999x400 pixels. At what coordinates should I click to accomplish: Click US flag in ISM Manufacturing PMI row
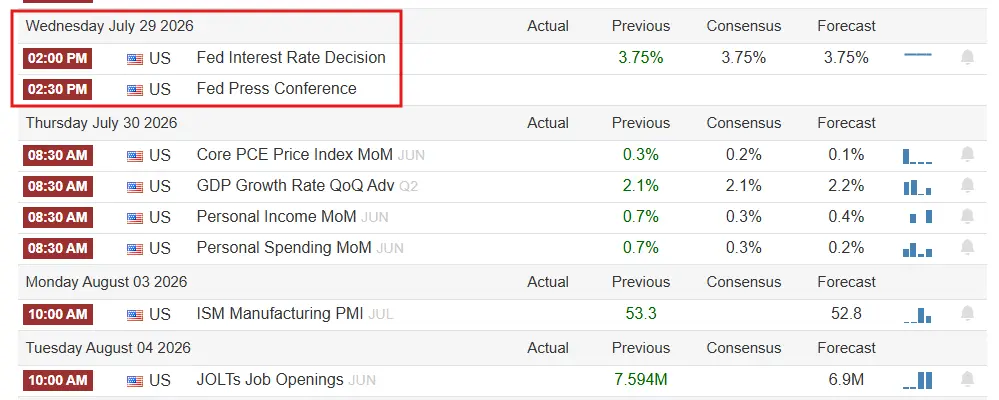(x=134, y=315)
